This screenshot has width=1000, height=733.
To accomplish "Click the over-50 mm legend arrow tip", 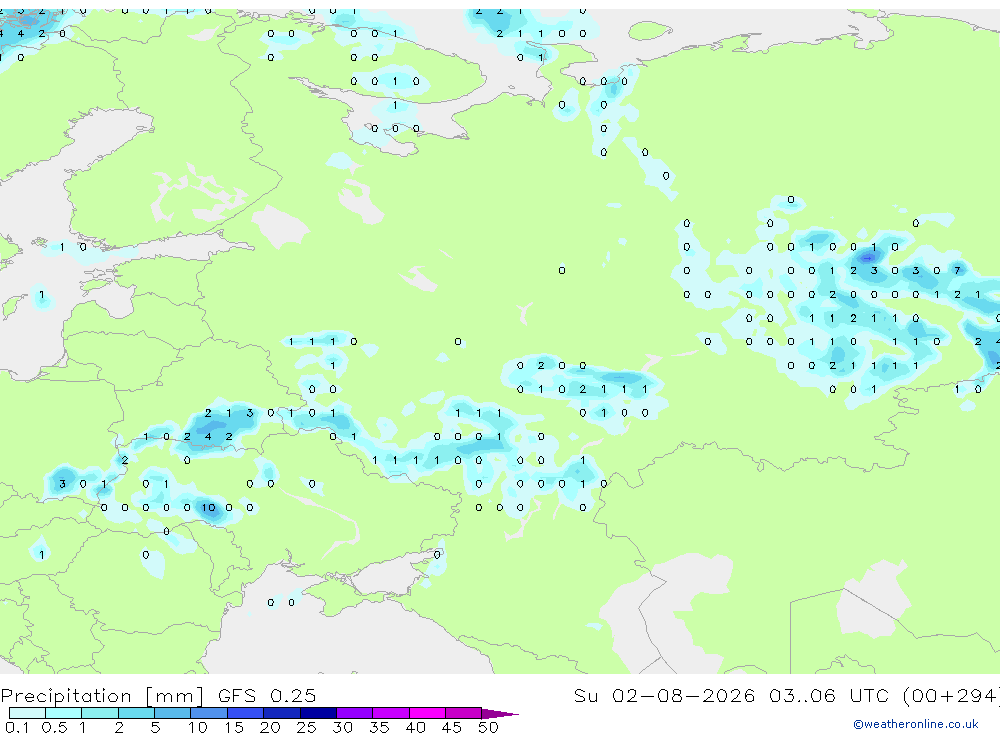I will tap(501, 714).
